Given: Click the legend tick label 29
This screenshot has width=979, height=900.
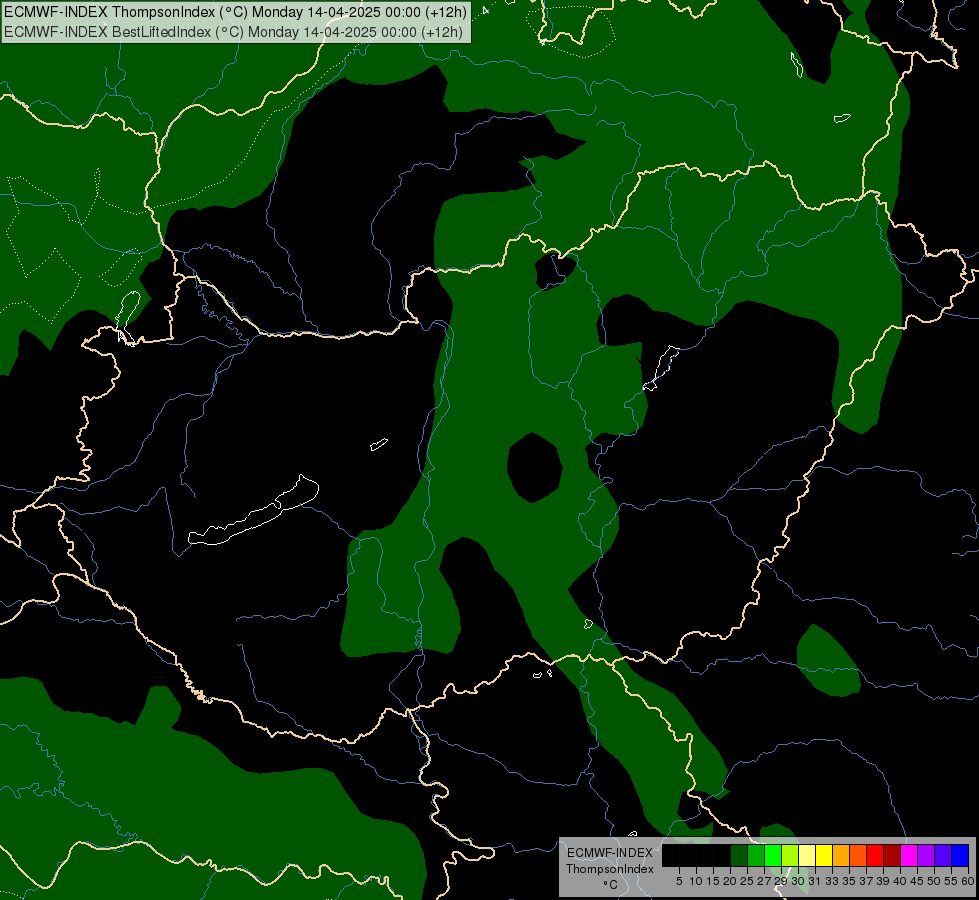Looking at the screenshot, I should coord(781,881).
